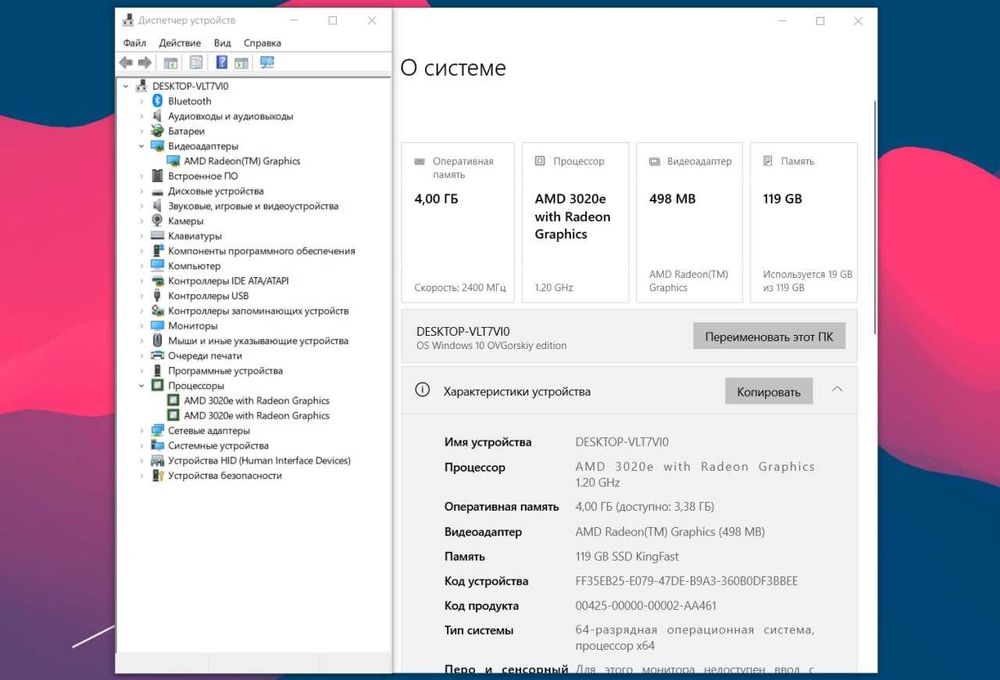Select second AMD 3020e with Radeon Graphics entry
The width and height of the screenshot is (1000, 680).
pyautogui.click(x=256, y=415)
